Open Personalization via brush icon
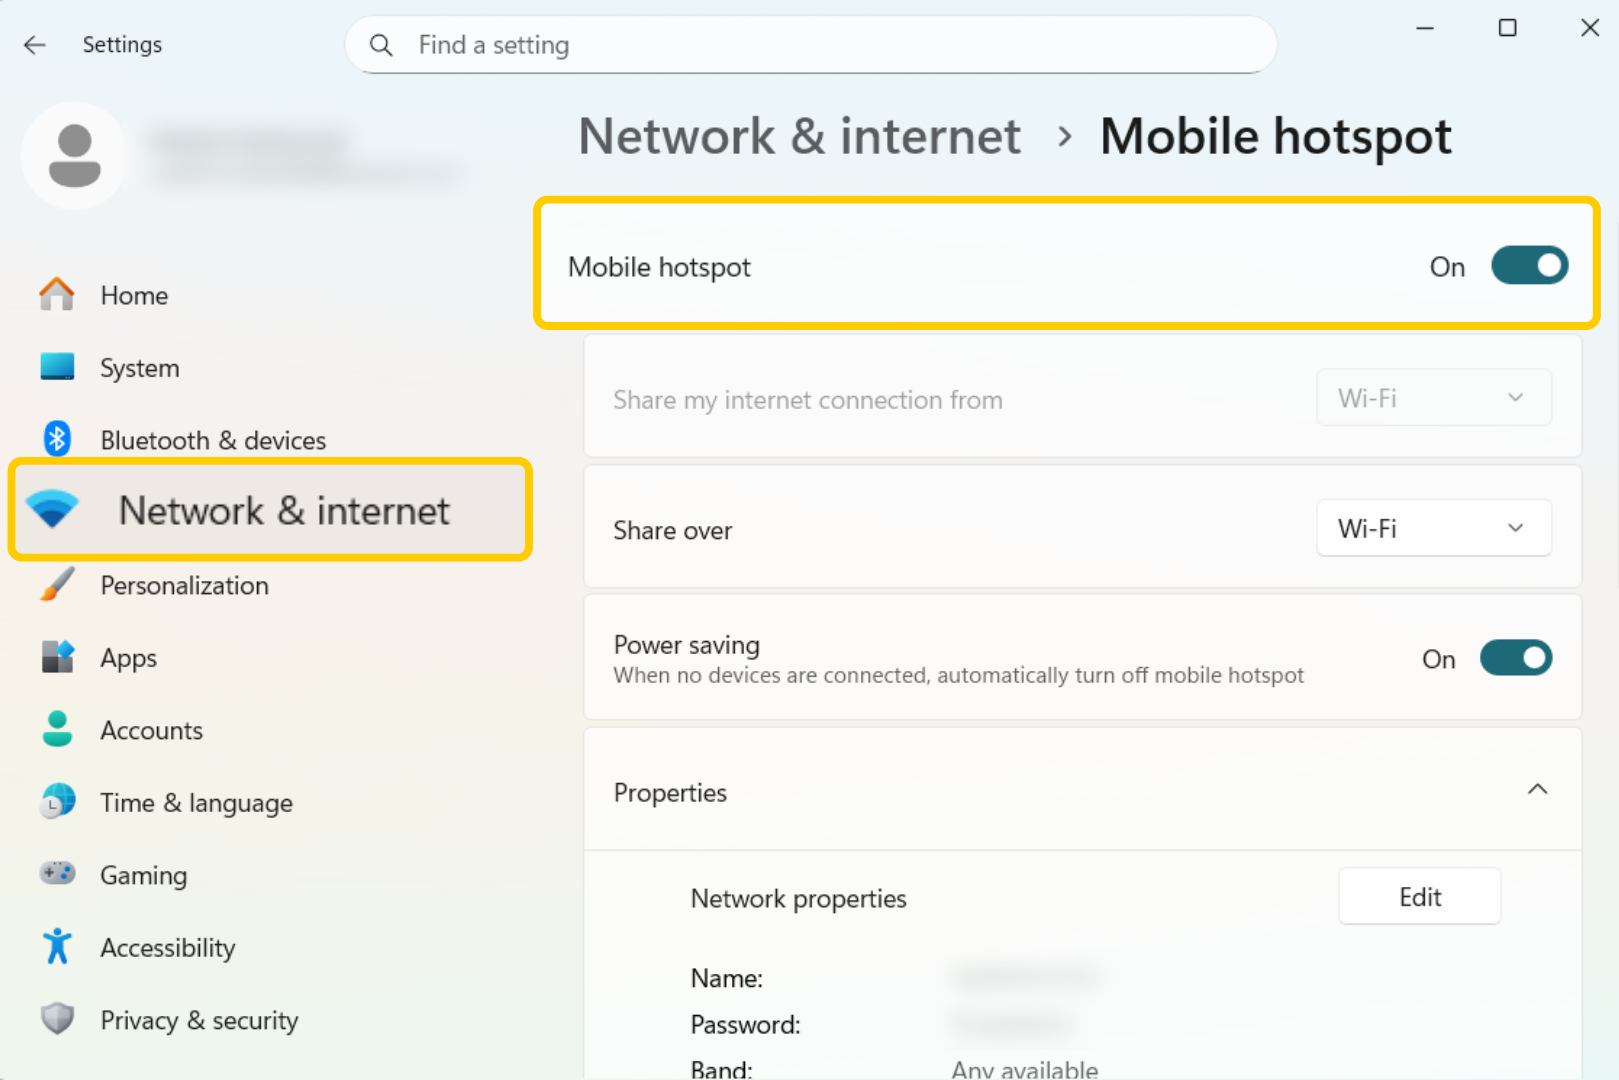The image size is (1619, 1080). click(x=57, y=584)
